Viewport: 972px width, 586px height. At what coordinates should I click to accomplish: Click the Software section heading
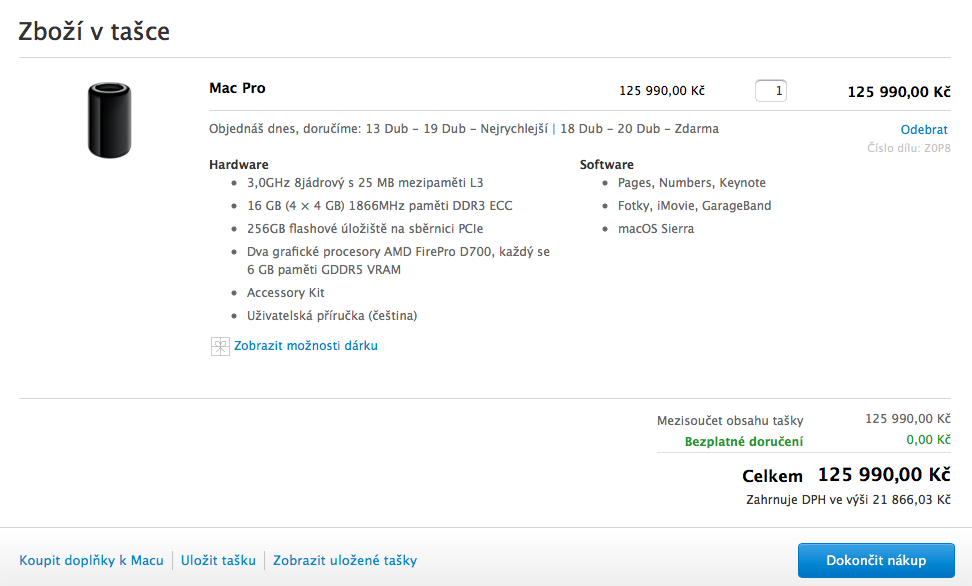point(607,165)
